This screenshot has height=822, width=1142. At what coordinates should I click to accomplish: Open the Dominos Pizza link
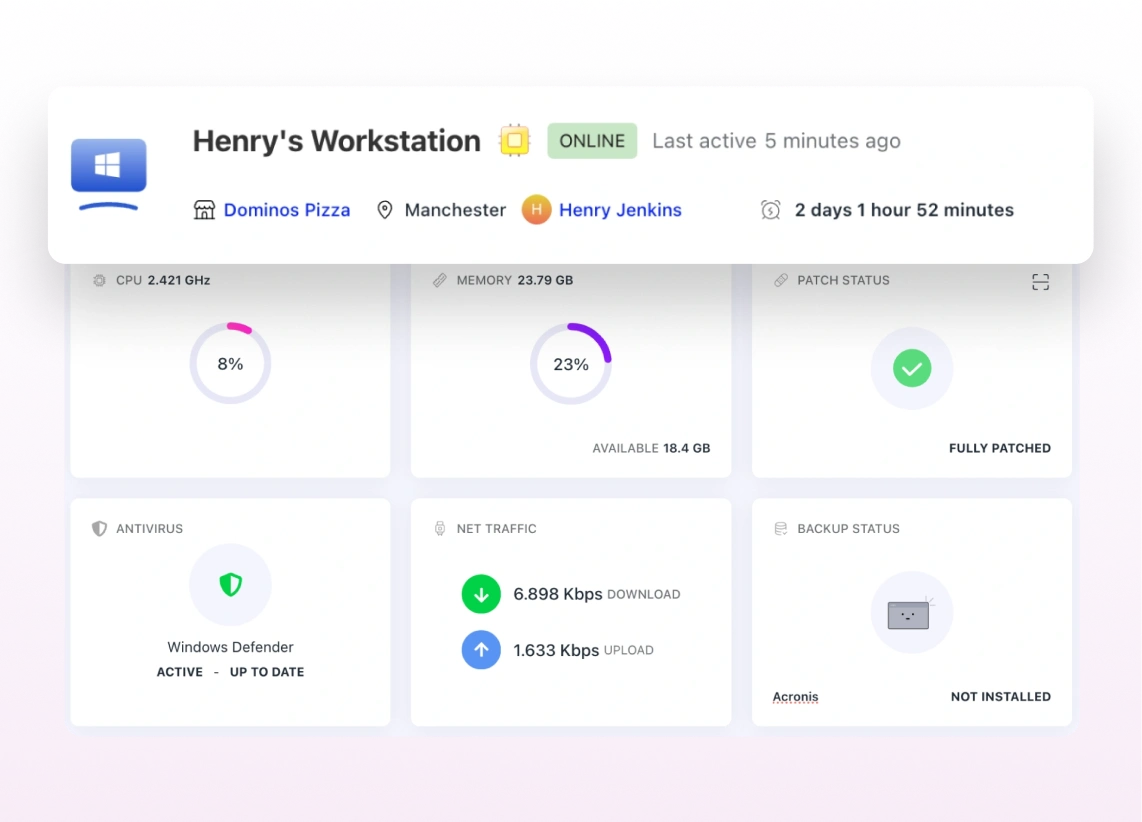tap(287, 210)
